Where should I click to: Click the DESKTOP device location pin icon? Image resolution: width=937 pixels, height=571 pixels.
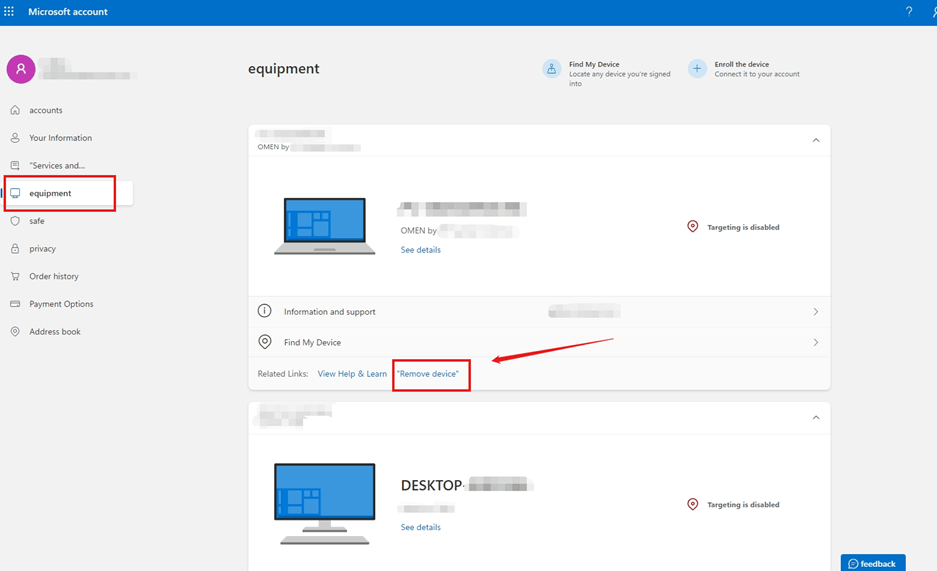coord(693,504)
